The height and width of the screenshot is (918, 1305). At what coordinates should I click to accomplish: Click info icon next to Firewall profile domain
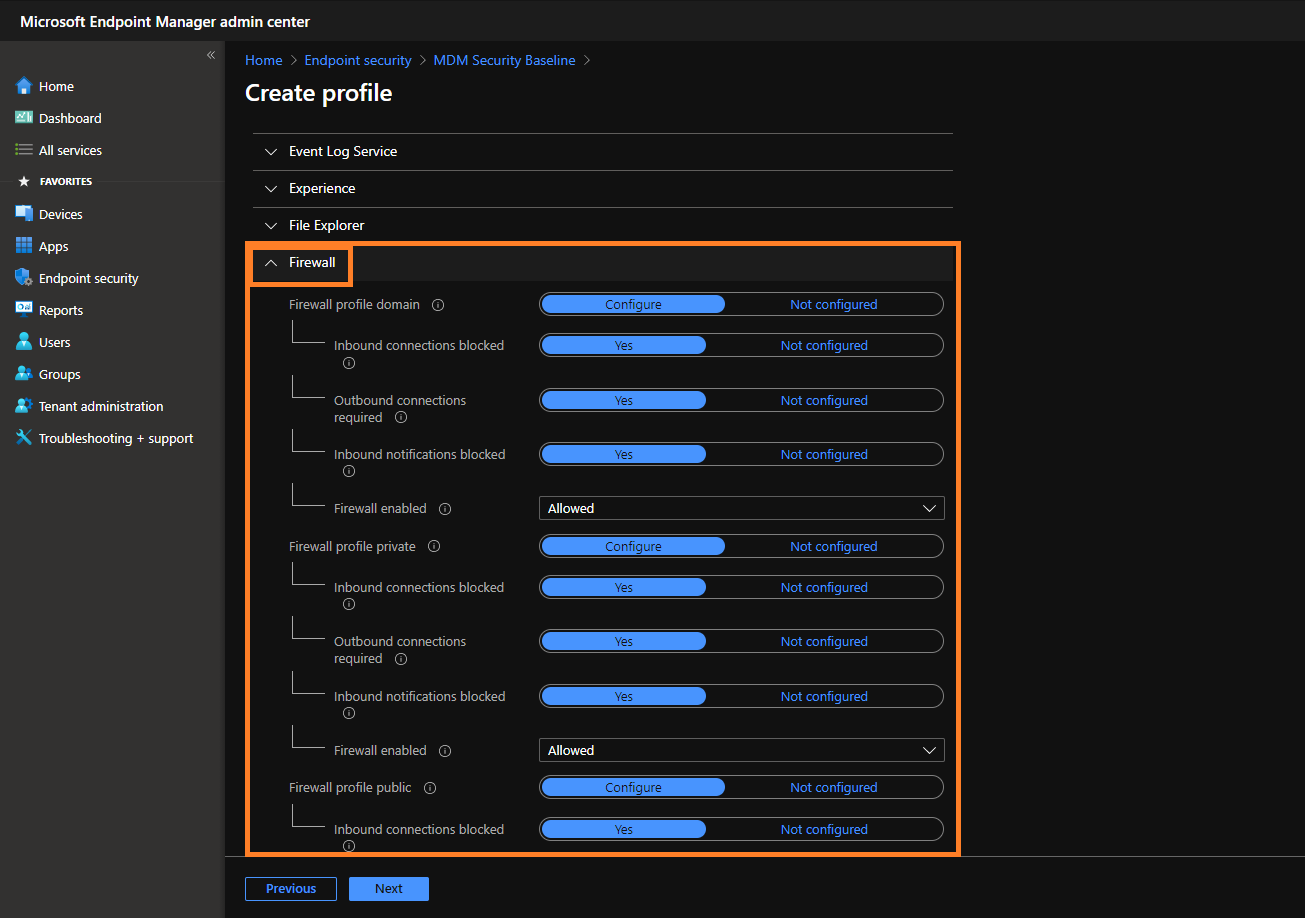tap(438, 305)
